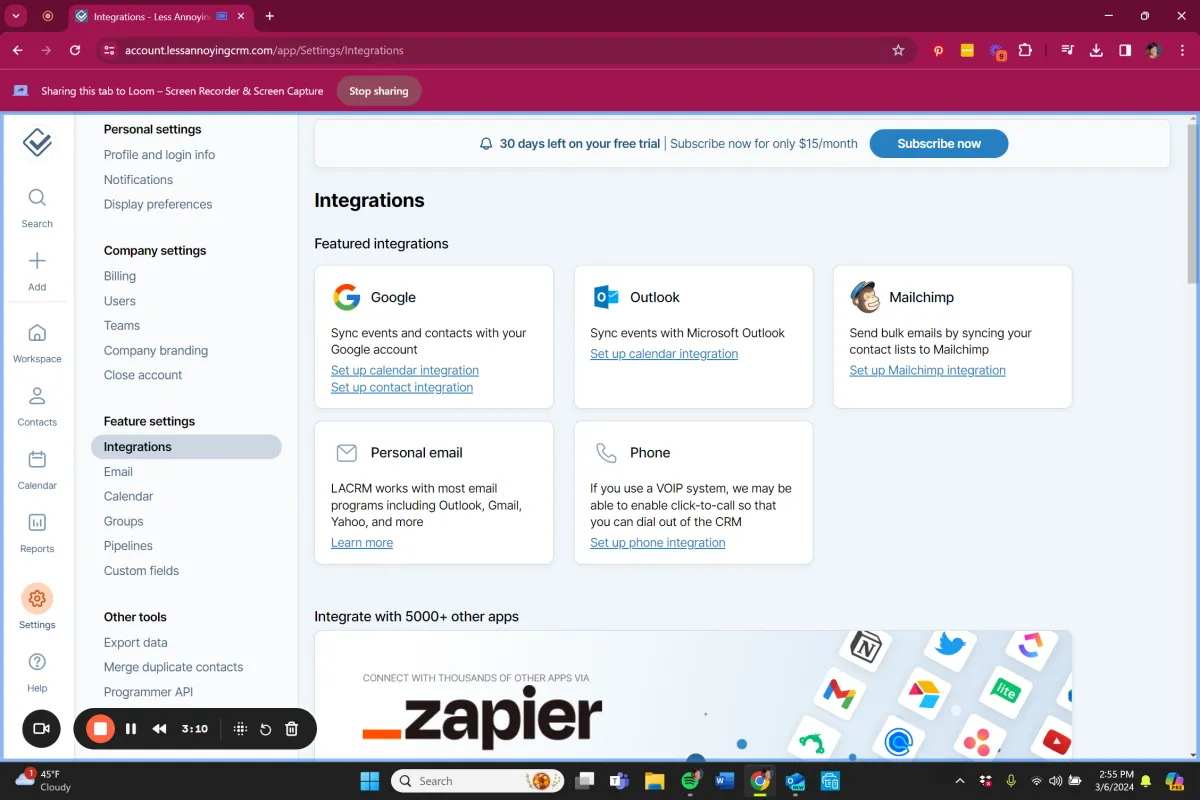1200x800 pixels.
Task: Click Learn more under Personal email
Action: (362, 543)
